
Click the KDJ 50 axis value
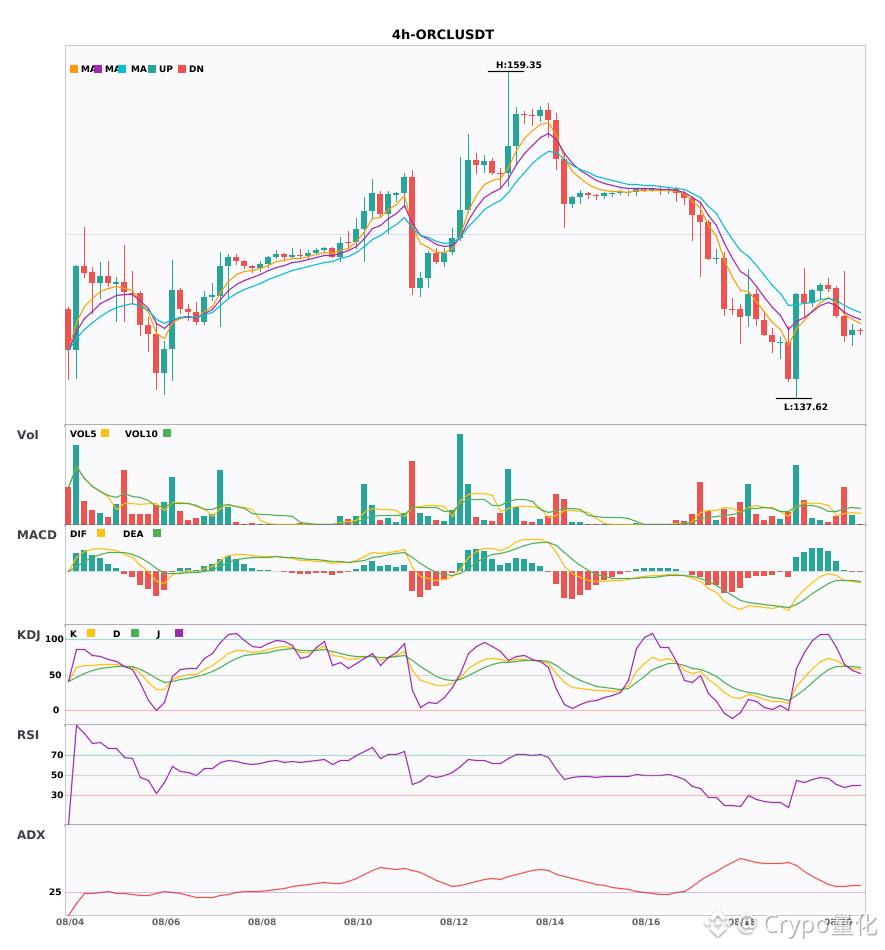(56, 675)
